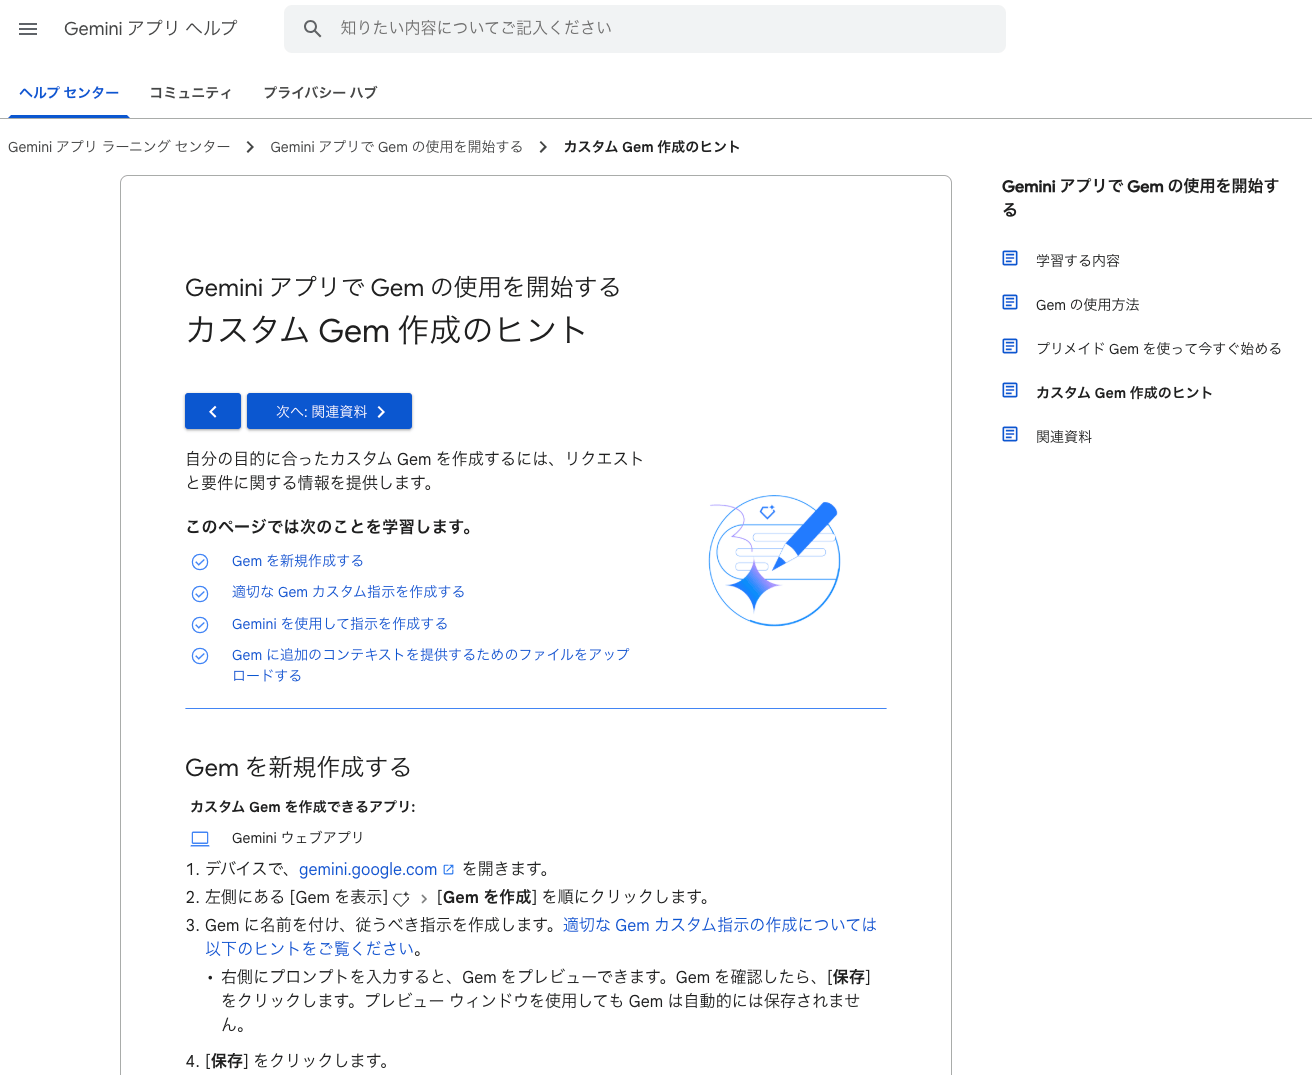Click document icon beside sidebar カスタム Gem 作成のヒント
This screenshot has height=1075, width=1312.
(x=1010, y=390)
